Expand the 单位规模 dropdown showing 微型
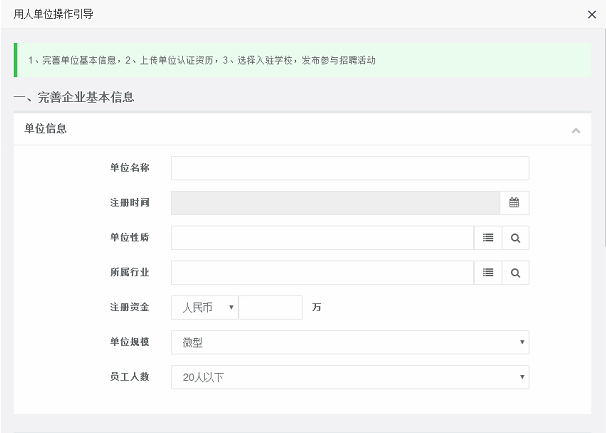 coord(350,342)
